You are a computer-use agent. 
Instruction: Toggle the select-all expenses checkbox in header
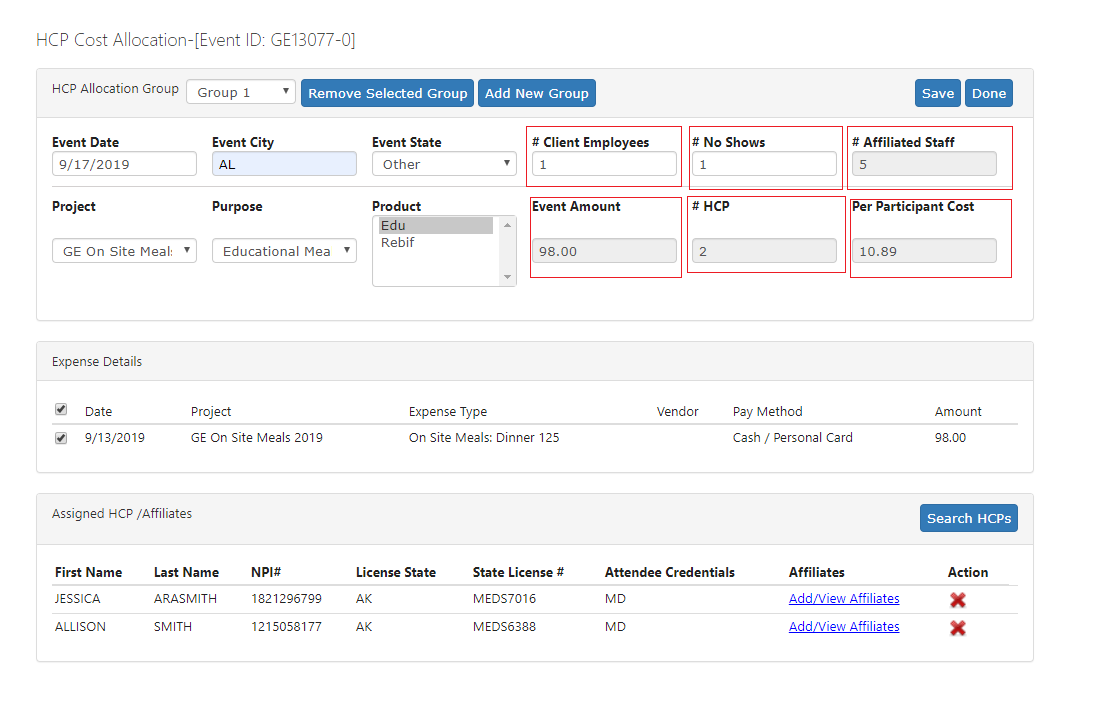click(x=61, y=410)
